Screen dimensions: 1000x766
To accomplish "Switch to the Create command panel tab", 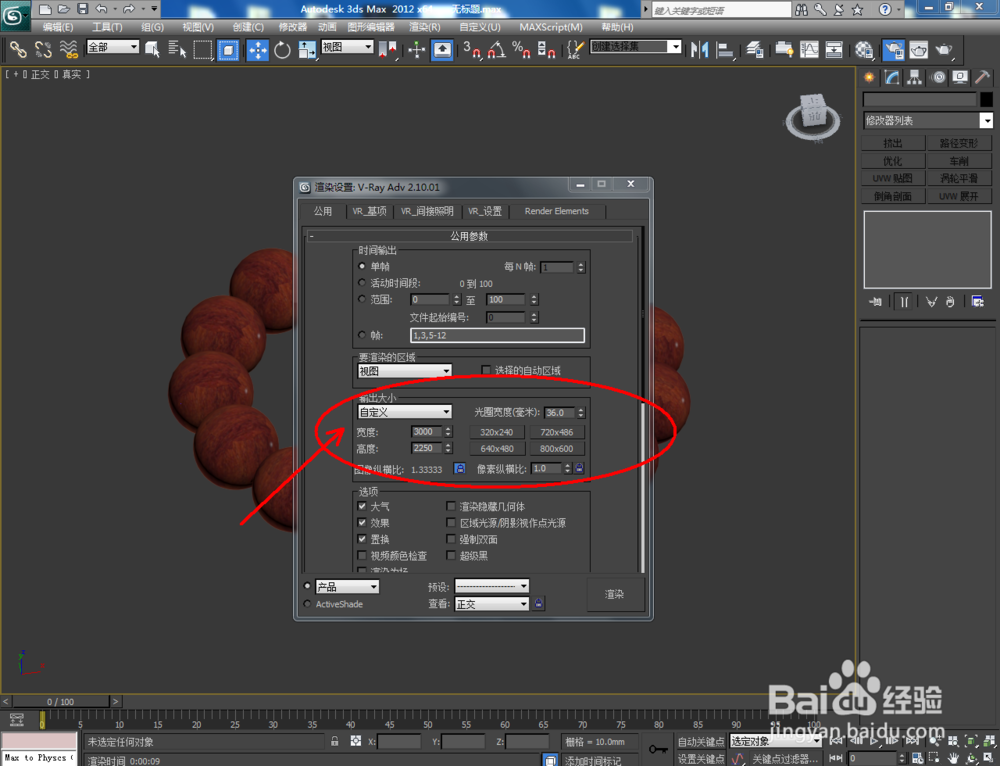I will [869, 78].
